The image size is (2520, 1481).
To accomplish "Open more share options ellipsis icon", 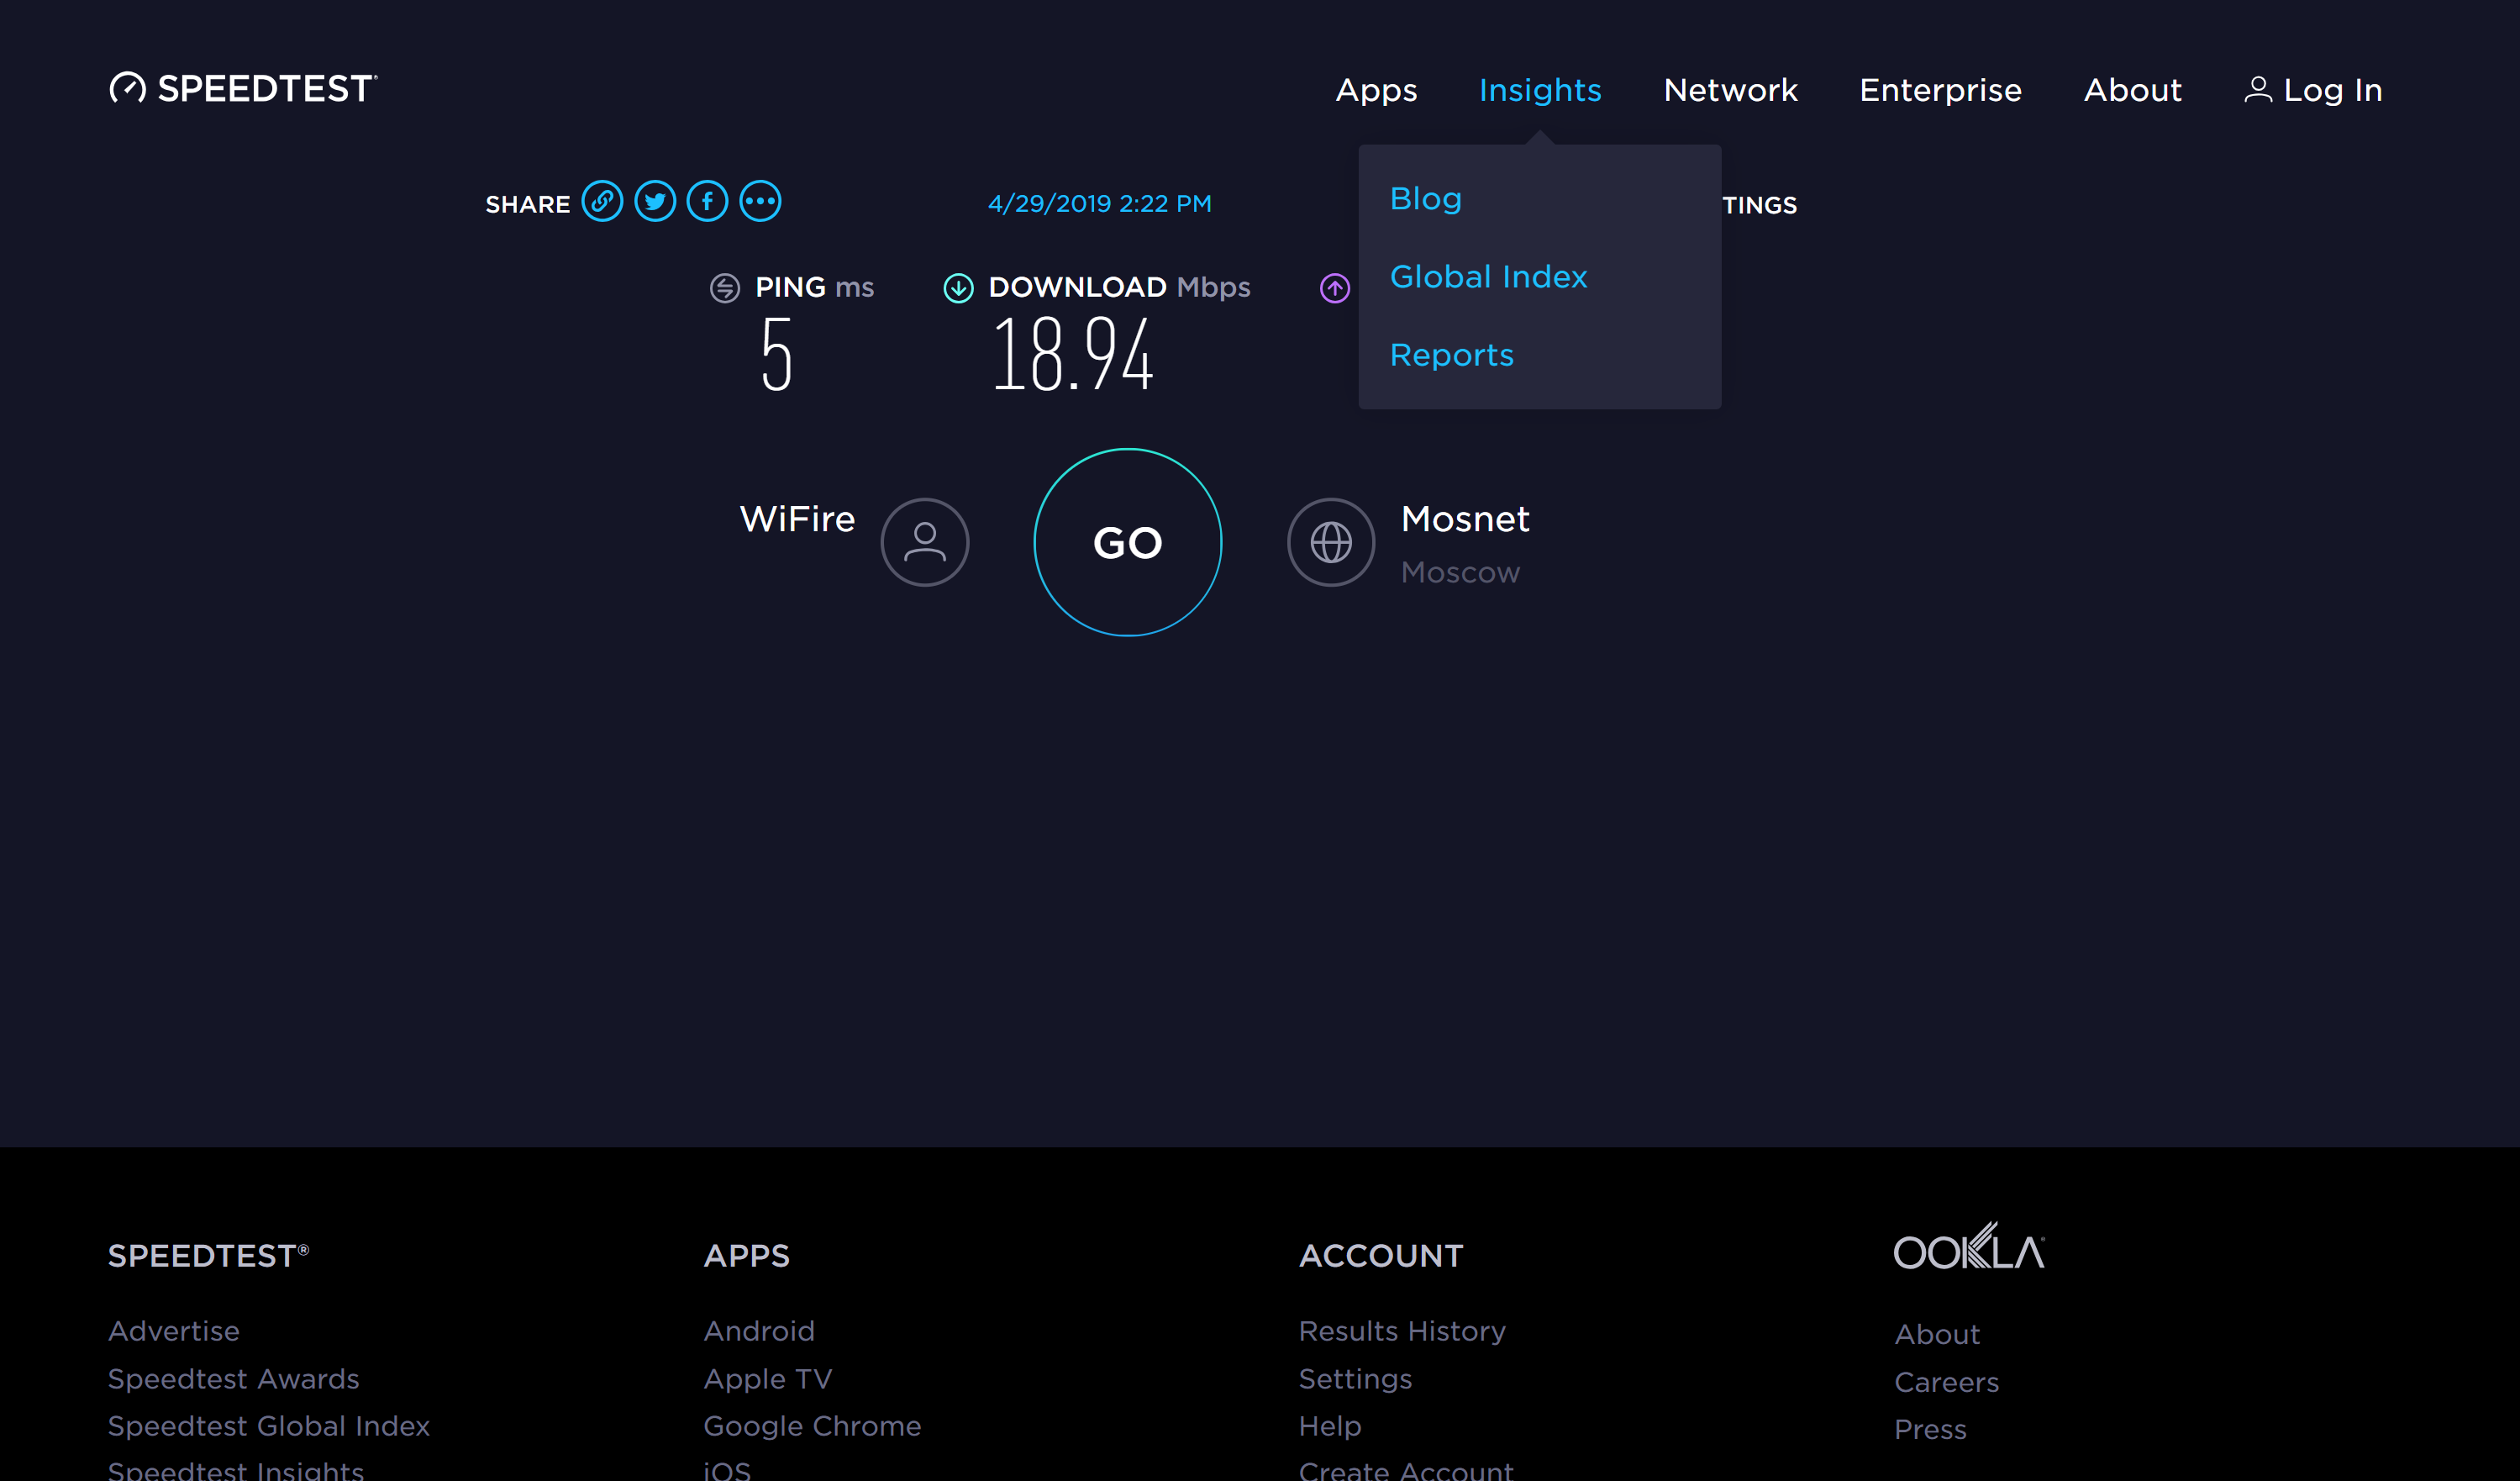I will [760, 202].
